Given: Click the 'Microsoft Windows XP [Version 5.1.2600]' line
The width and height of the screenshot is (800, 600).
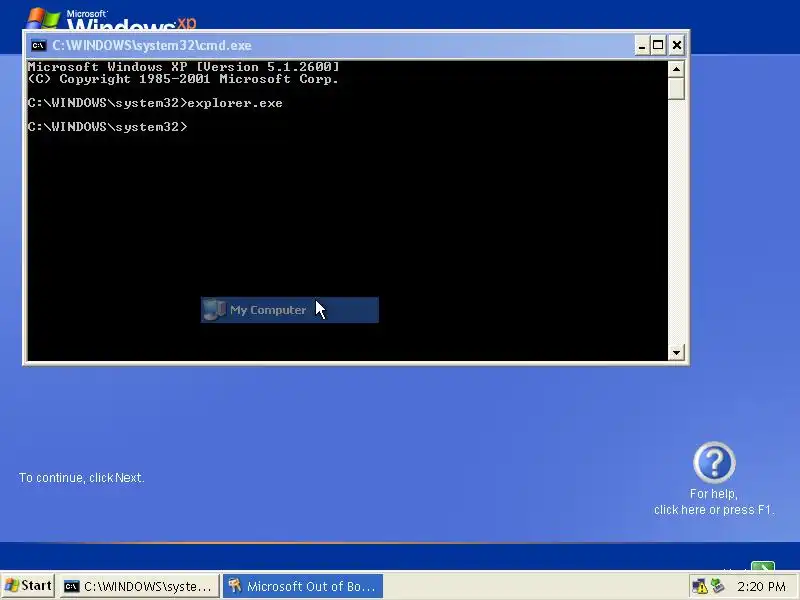Looking at the screenshot, I should point(184,67).
